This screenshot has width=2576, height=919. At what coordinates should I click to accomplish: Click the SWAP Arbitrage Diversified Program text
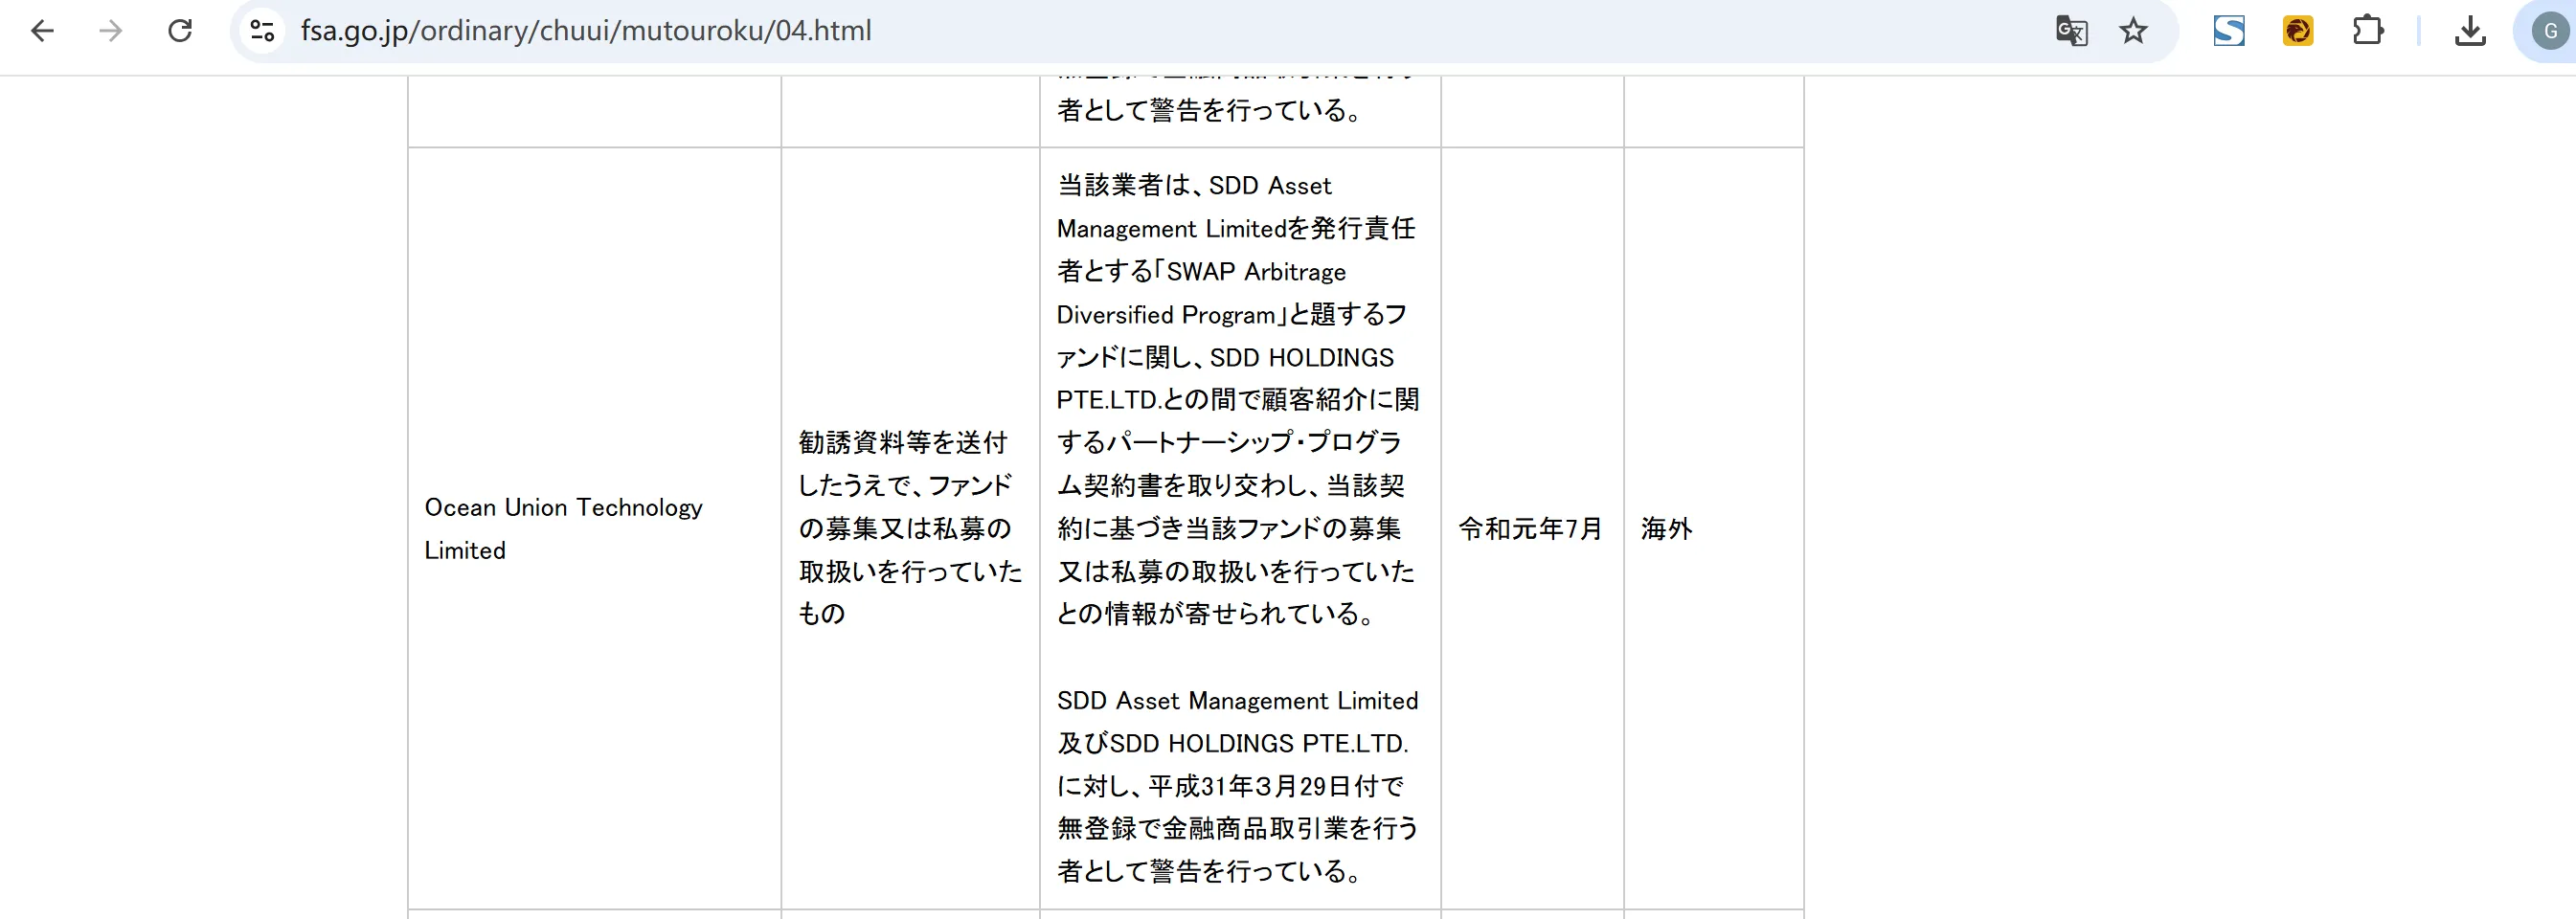coord(1255,272)
